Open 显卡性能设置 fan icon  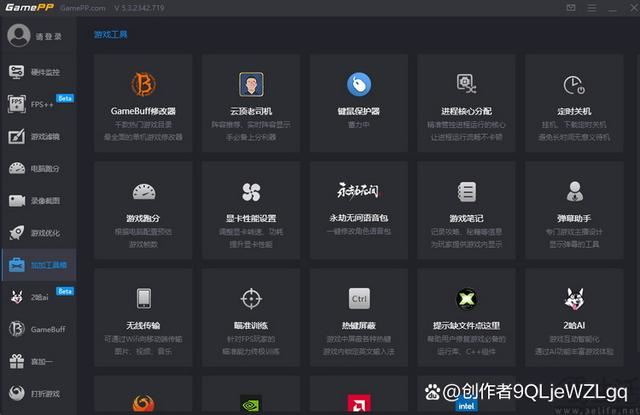point(251,191)
